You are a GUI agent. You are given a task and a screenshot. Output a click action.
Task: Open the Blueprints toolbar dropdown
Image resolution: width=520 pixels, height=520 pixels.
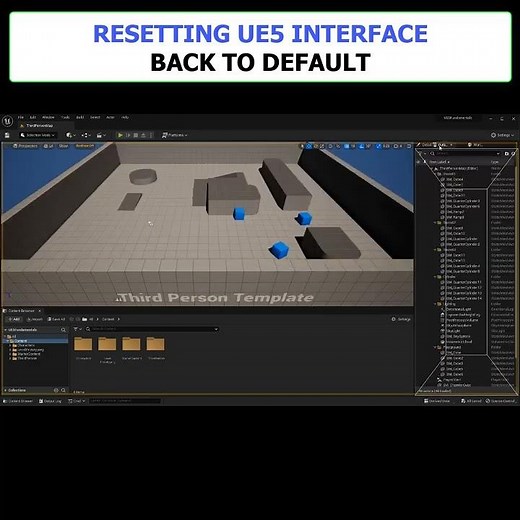pyautogui.click(x=86, y=135)
